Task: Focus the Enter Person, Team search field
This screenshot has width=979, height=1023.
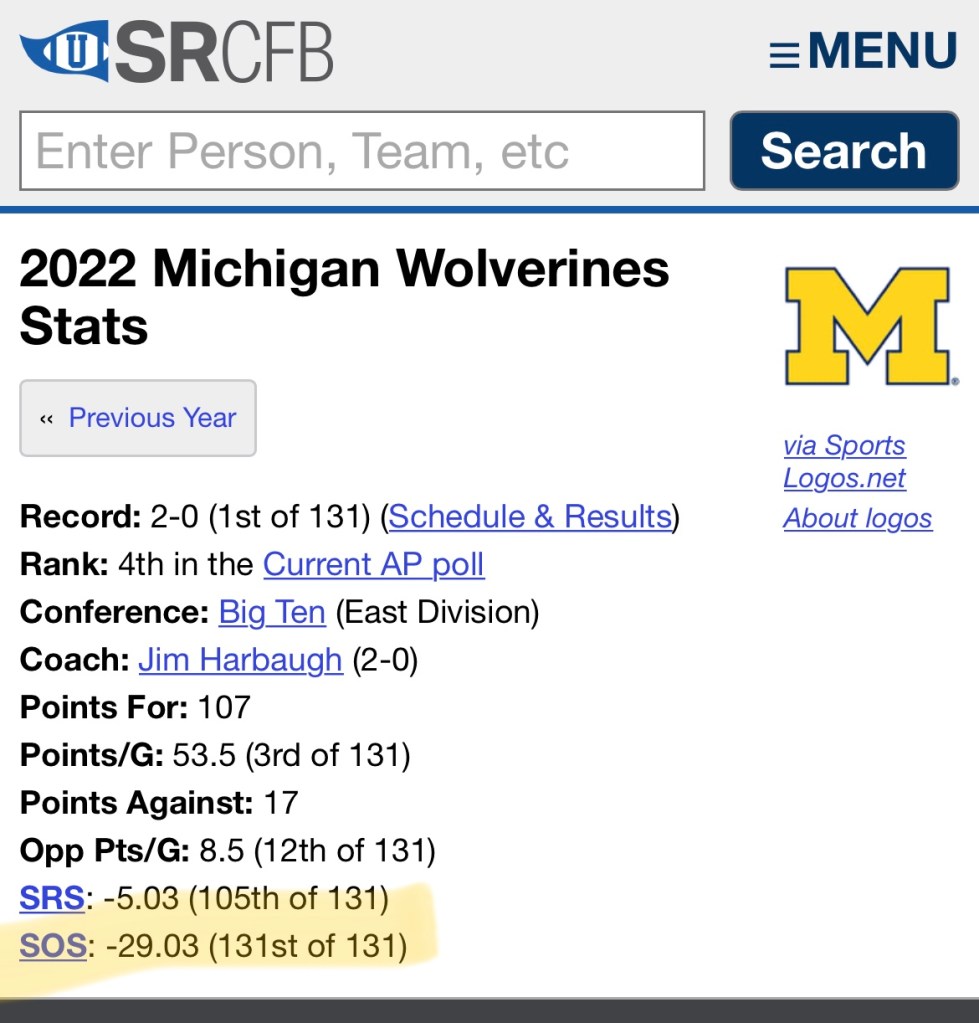Action: pos(362,151)
